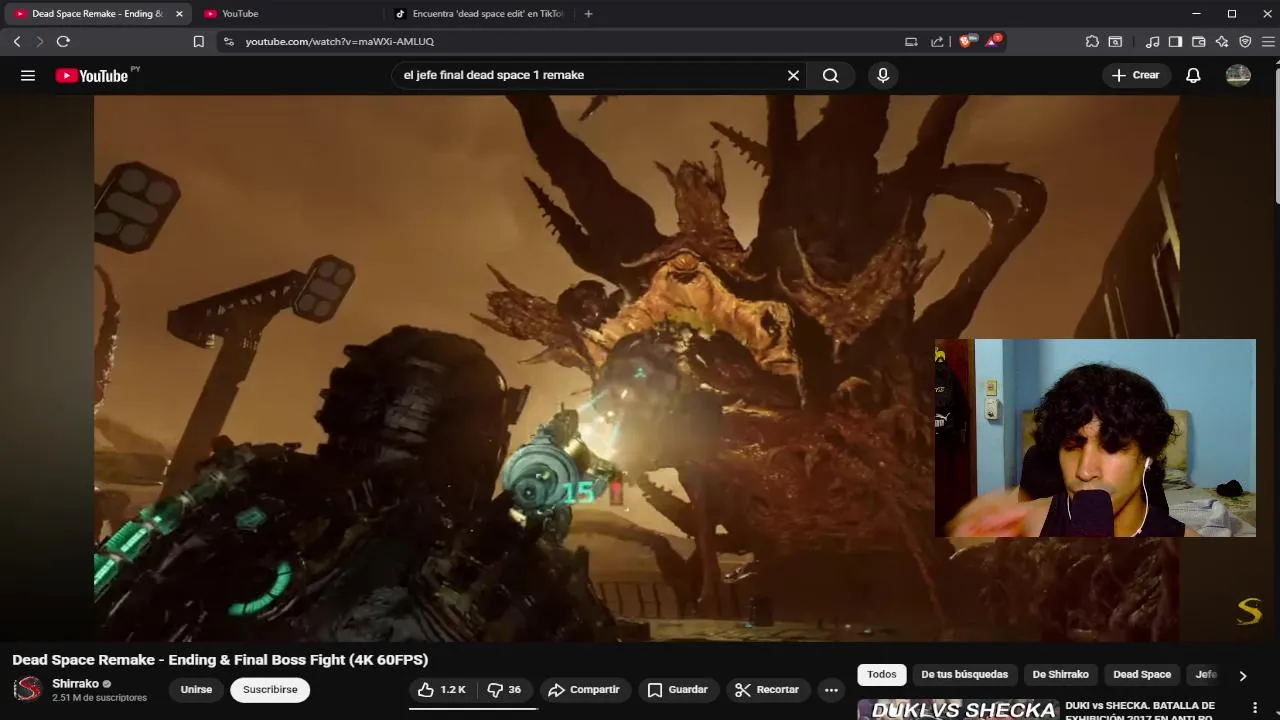Select the Todos filter chip

click(882, 675)
